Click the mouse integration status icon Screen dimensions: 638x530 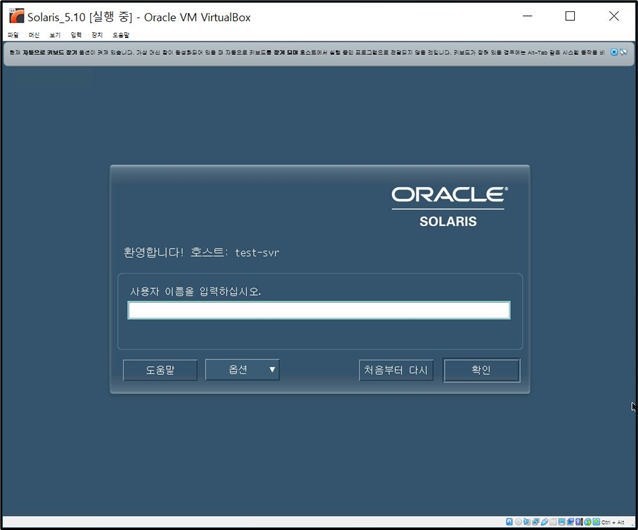(x=588, y=522)
